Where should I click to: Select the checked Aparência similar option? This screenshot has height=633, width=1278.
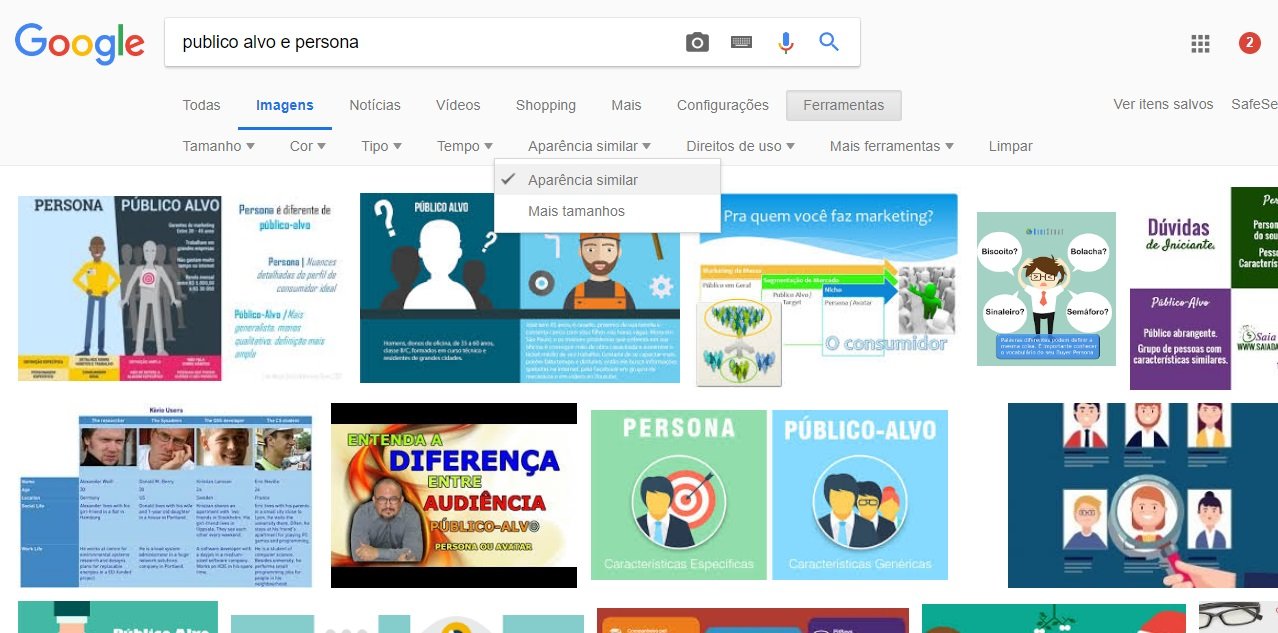(x=582, y=180)
